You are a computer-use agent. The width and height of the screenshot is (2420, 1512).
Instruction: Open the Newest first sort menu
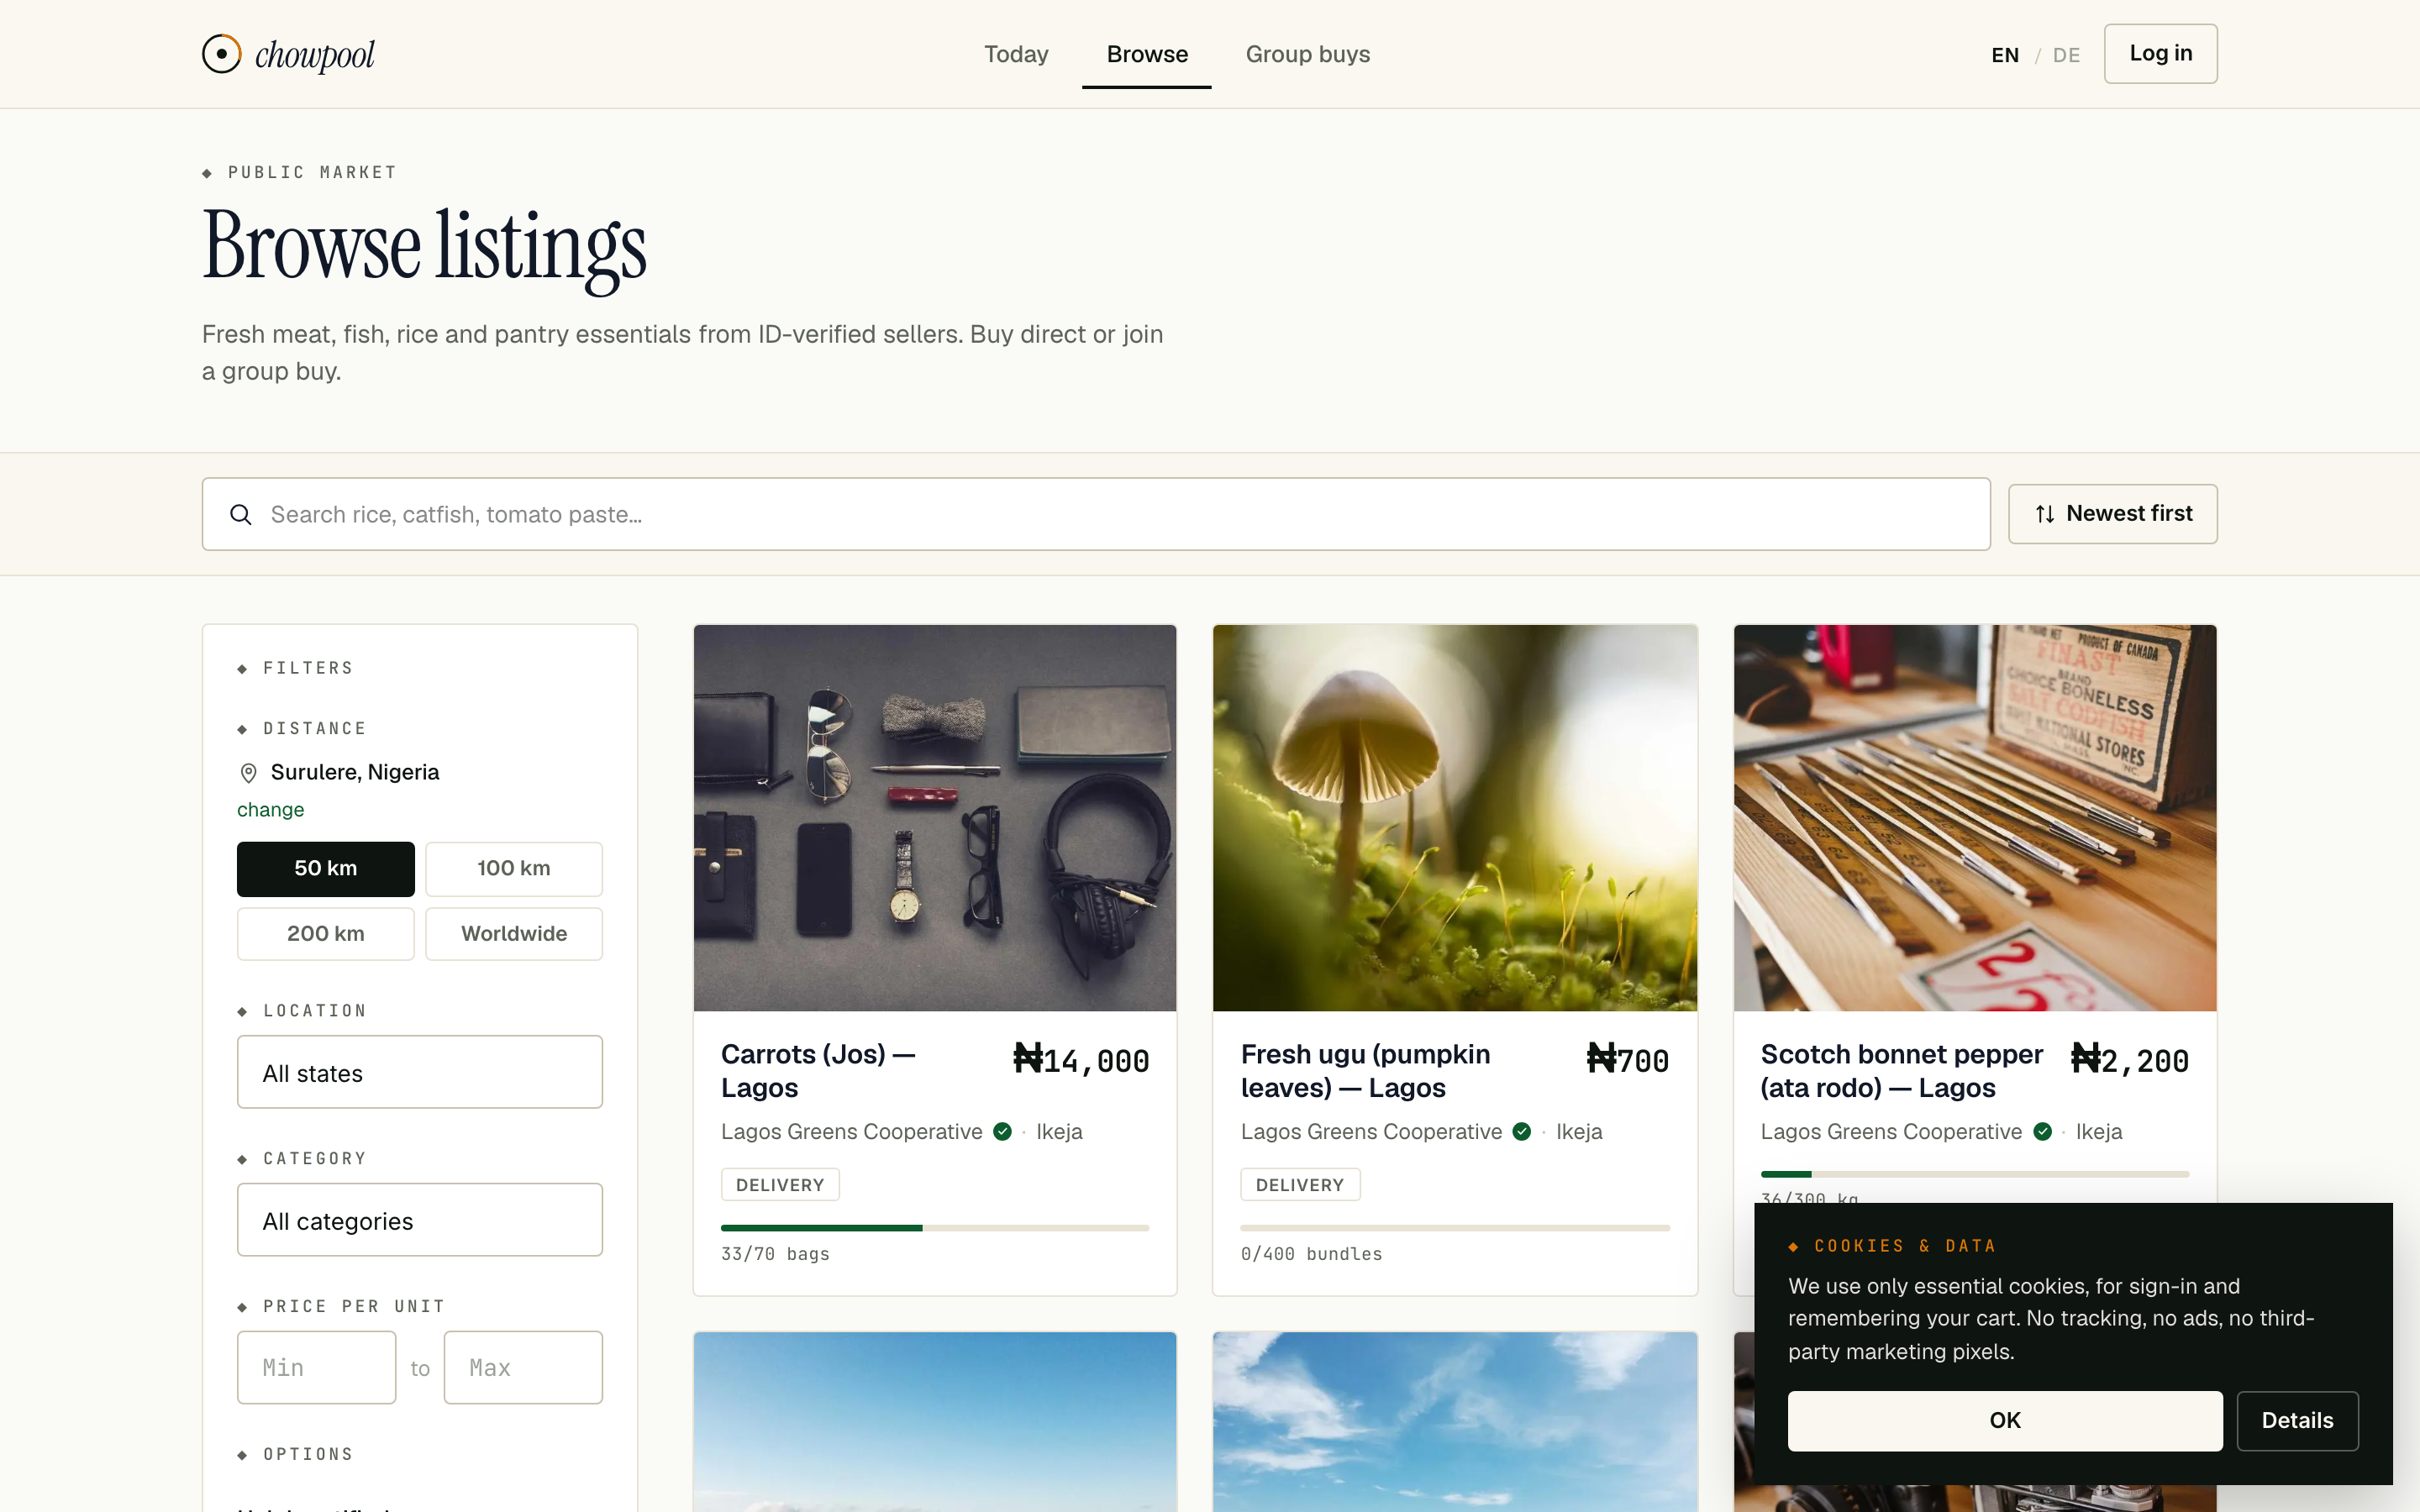tap(2112, 514)
